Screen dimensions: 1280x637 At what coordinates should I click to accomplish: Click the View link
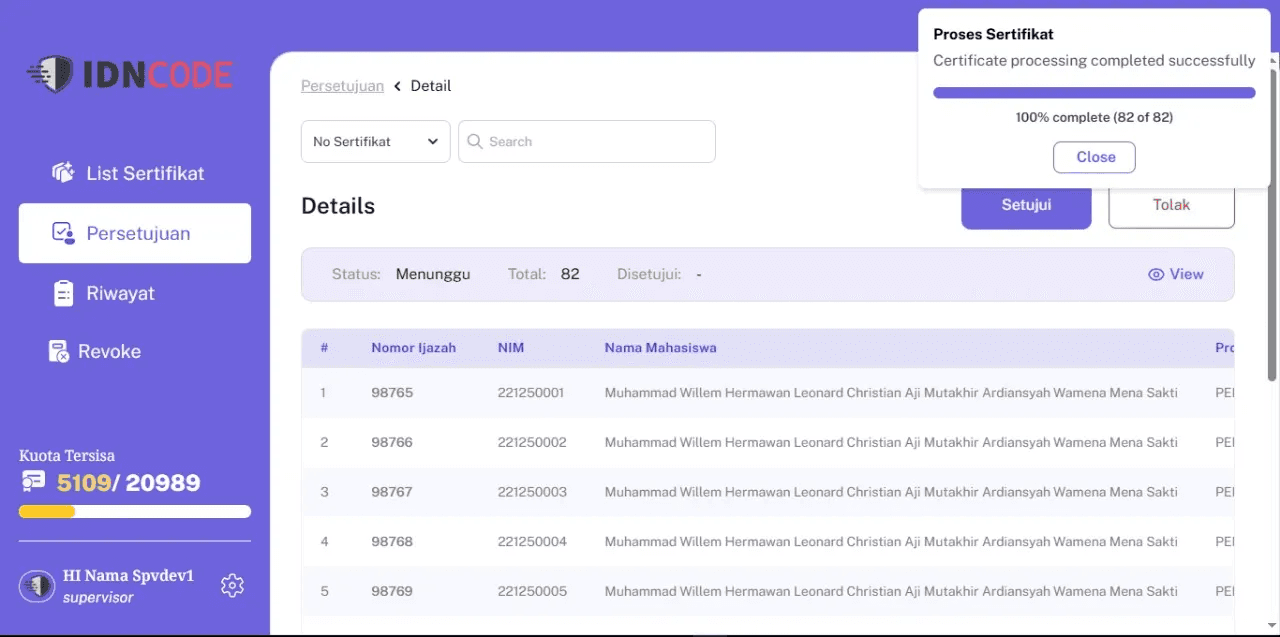[x=1187, y=274]
